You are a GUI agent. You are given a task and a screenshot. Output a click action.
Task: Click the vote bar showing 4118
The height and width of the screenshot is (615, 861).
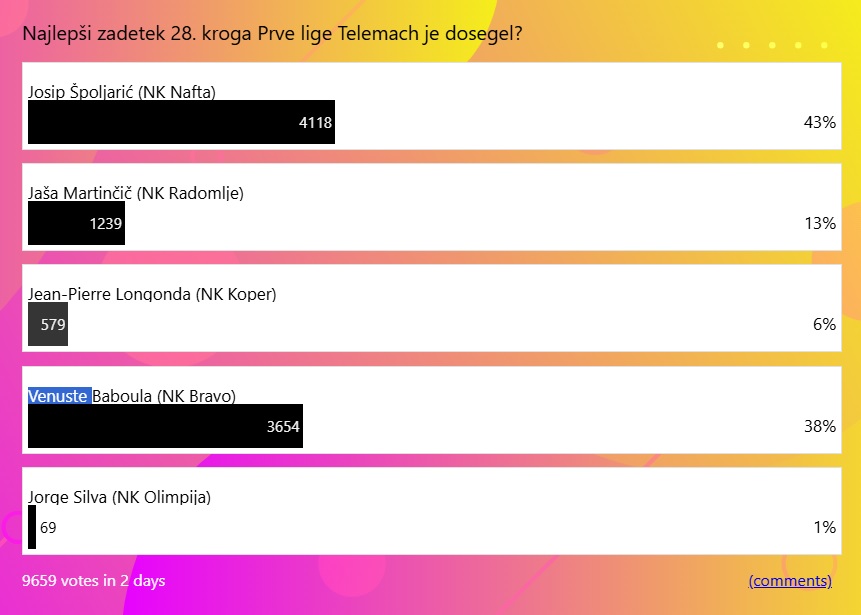180,123
